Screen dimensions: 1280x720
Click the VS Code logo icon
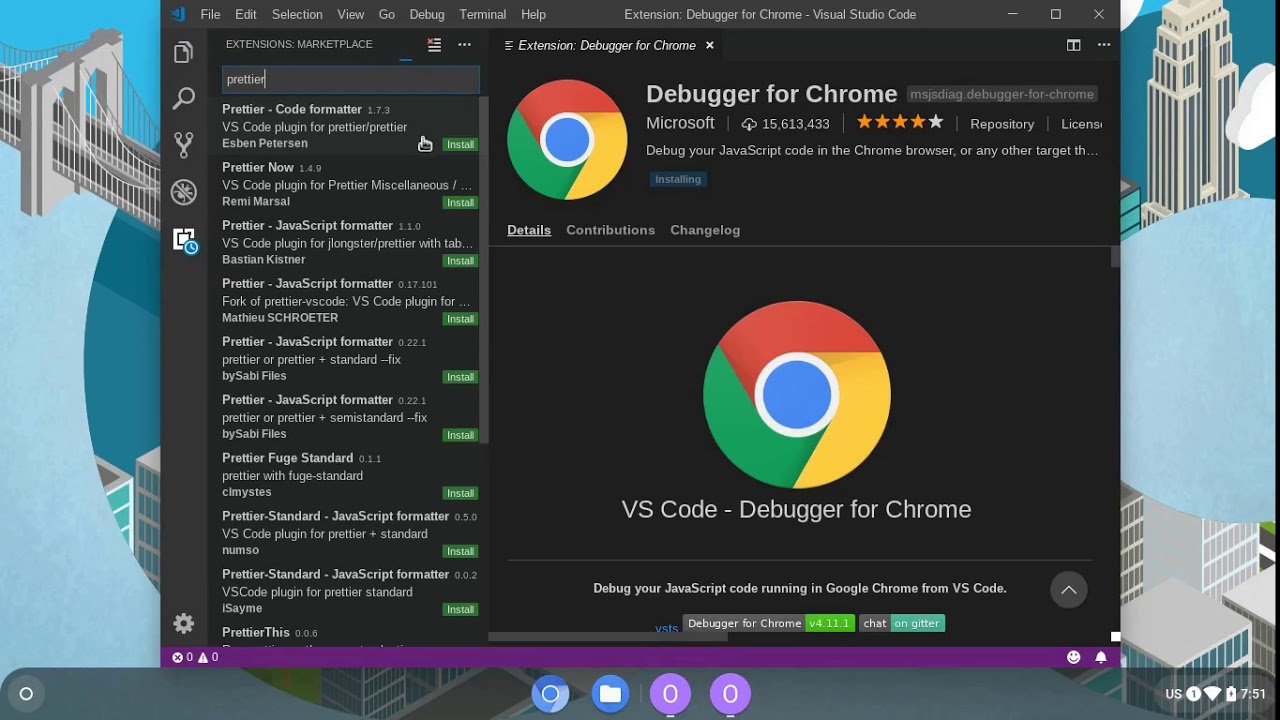(177, 14)
